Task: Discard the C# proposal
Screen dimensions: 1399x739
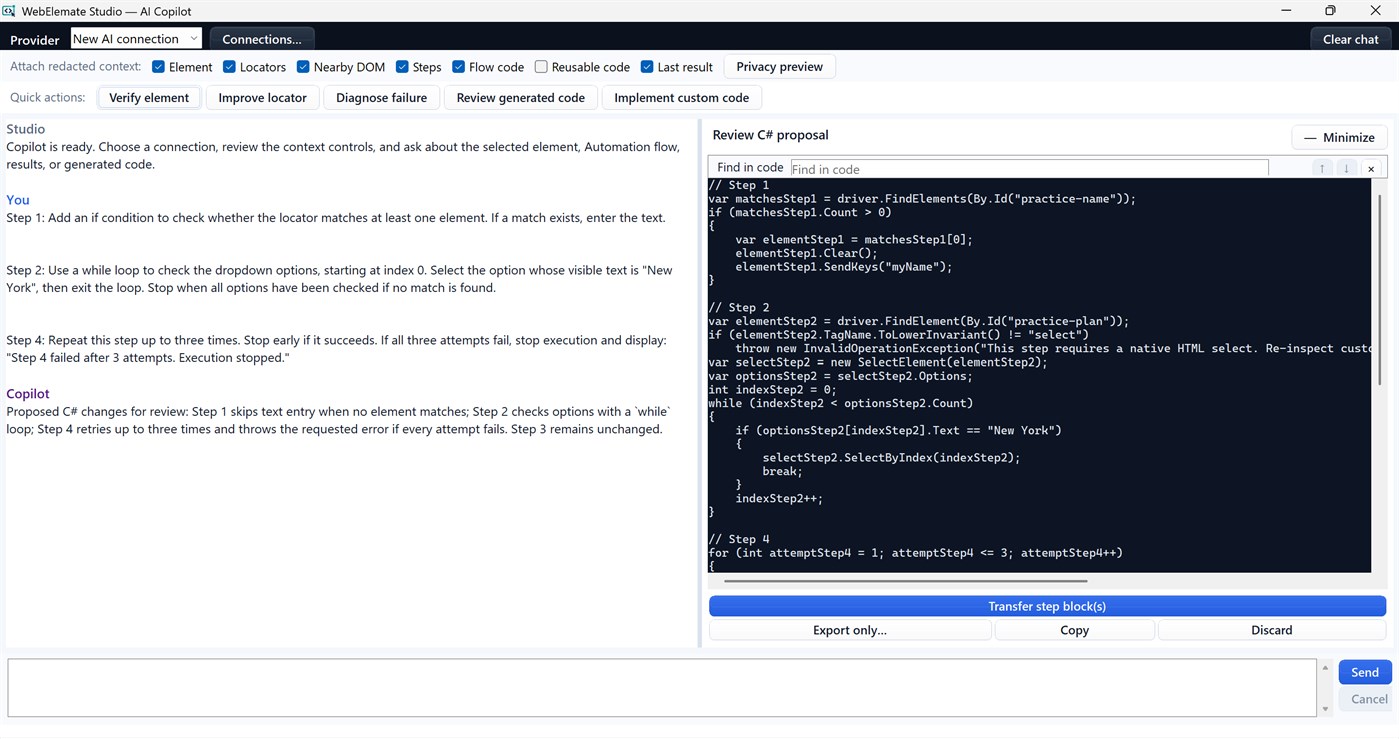Action: 1271,630
